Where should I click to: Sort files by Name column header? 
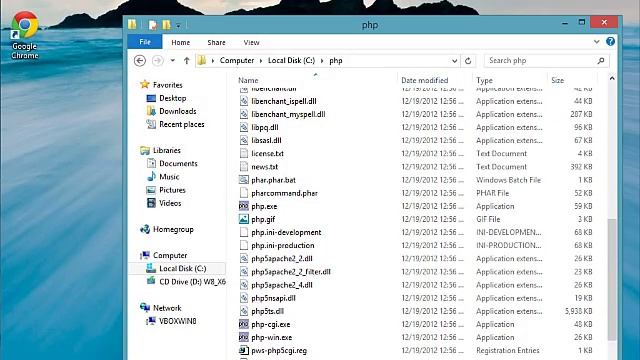click(x=248, y=80)
